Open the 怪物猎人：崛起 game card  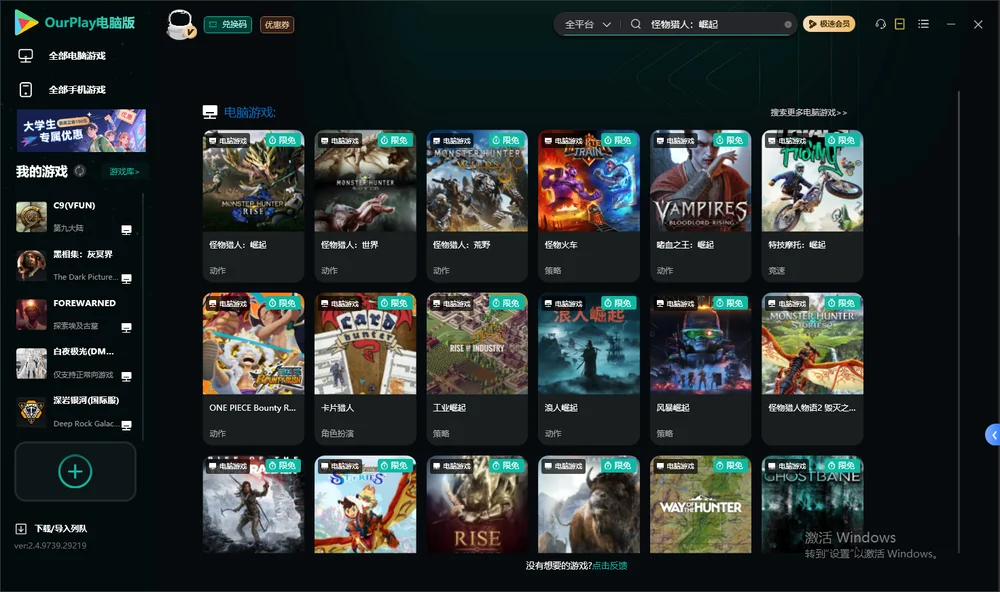(253, 205)
